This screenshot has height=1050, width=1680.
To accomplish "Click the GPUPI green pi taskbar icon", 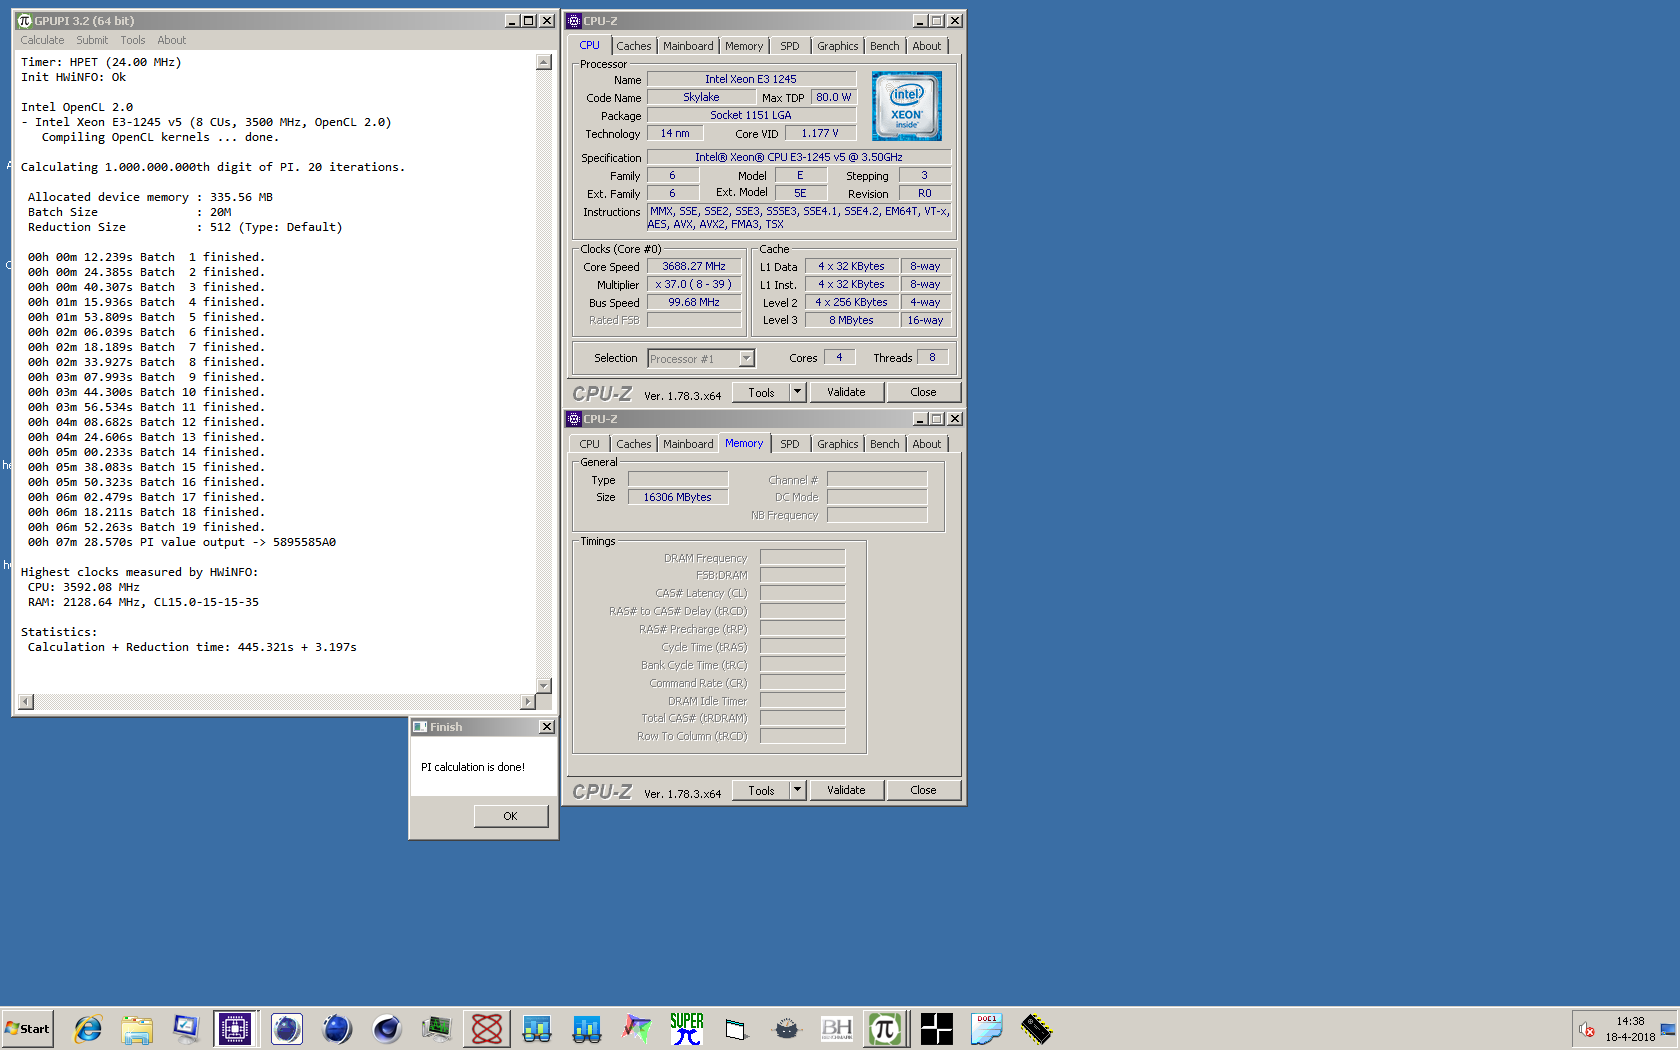I will pyautogui.click(x=886, y=1028).
